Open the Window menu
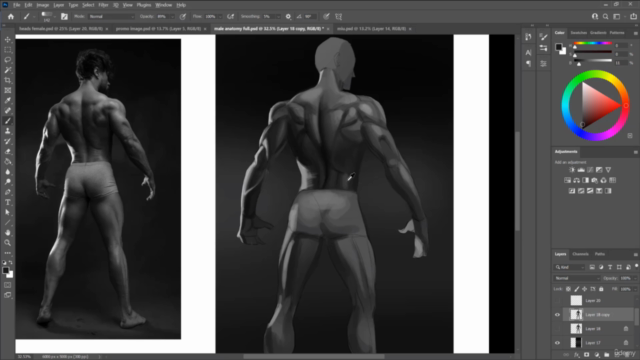The height and width of the screenshot is (360, 640). tap(163, 5)
